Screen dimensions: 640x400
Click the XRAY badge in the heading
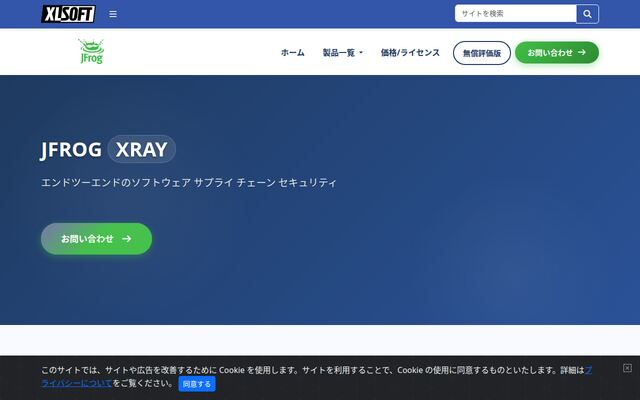point(142,149)
